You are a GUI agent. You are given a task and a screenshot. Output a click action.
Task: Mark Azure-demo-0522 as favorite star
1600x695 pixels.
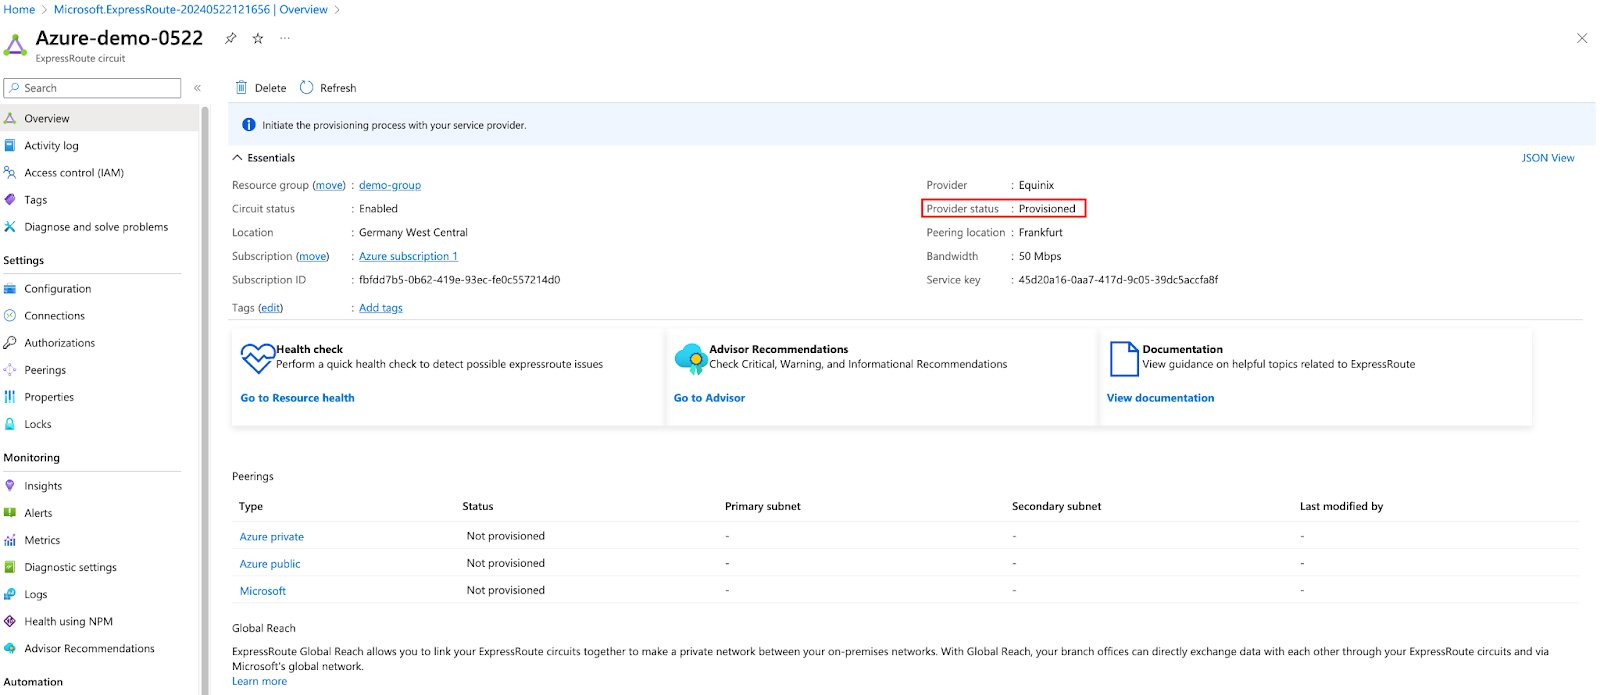coord(258,38)
